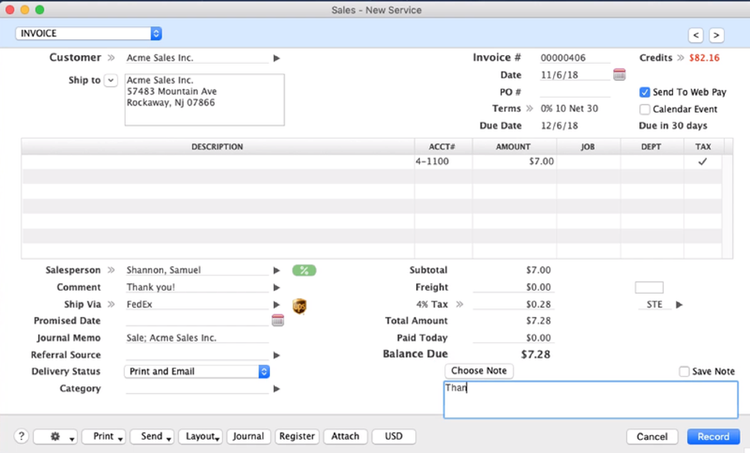Open salesperson list triangle beside Shannon, Samuel
The height and width of the screenshot is (453, 750).
click(x=276, y=270)
